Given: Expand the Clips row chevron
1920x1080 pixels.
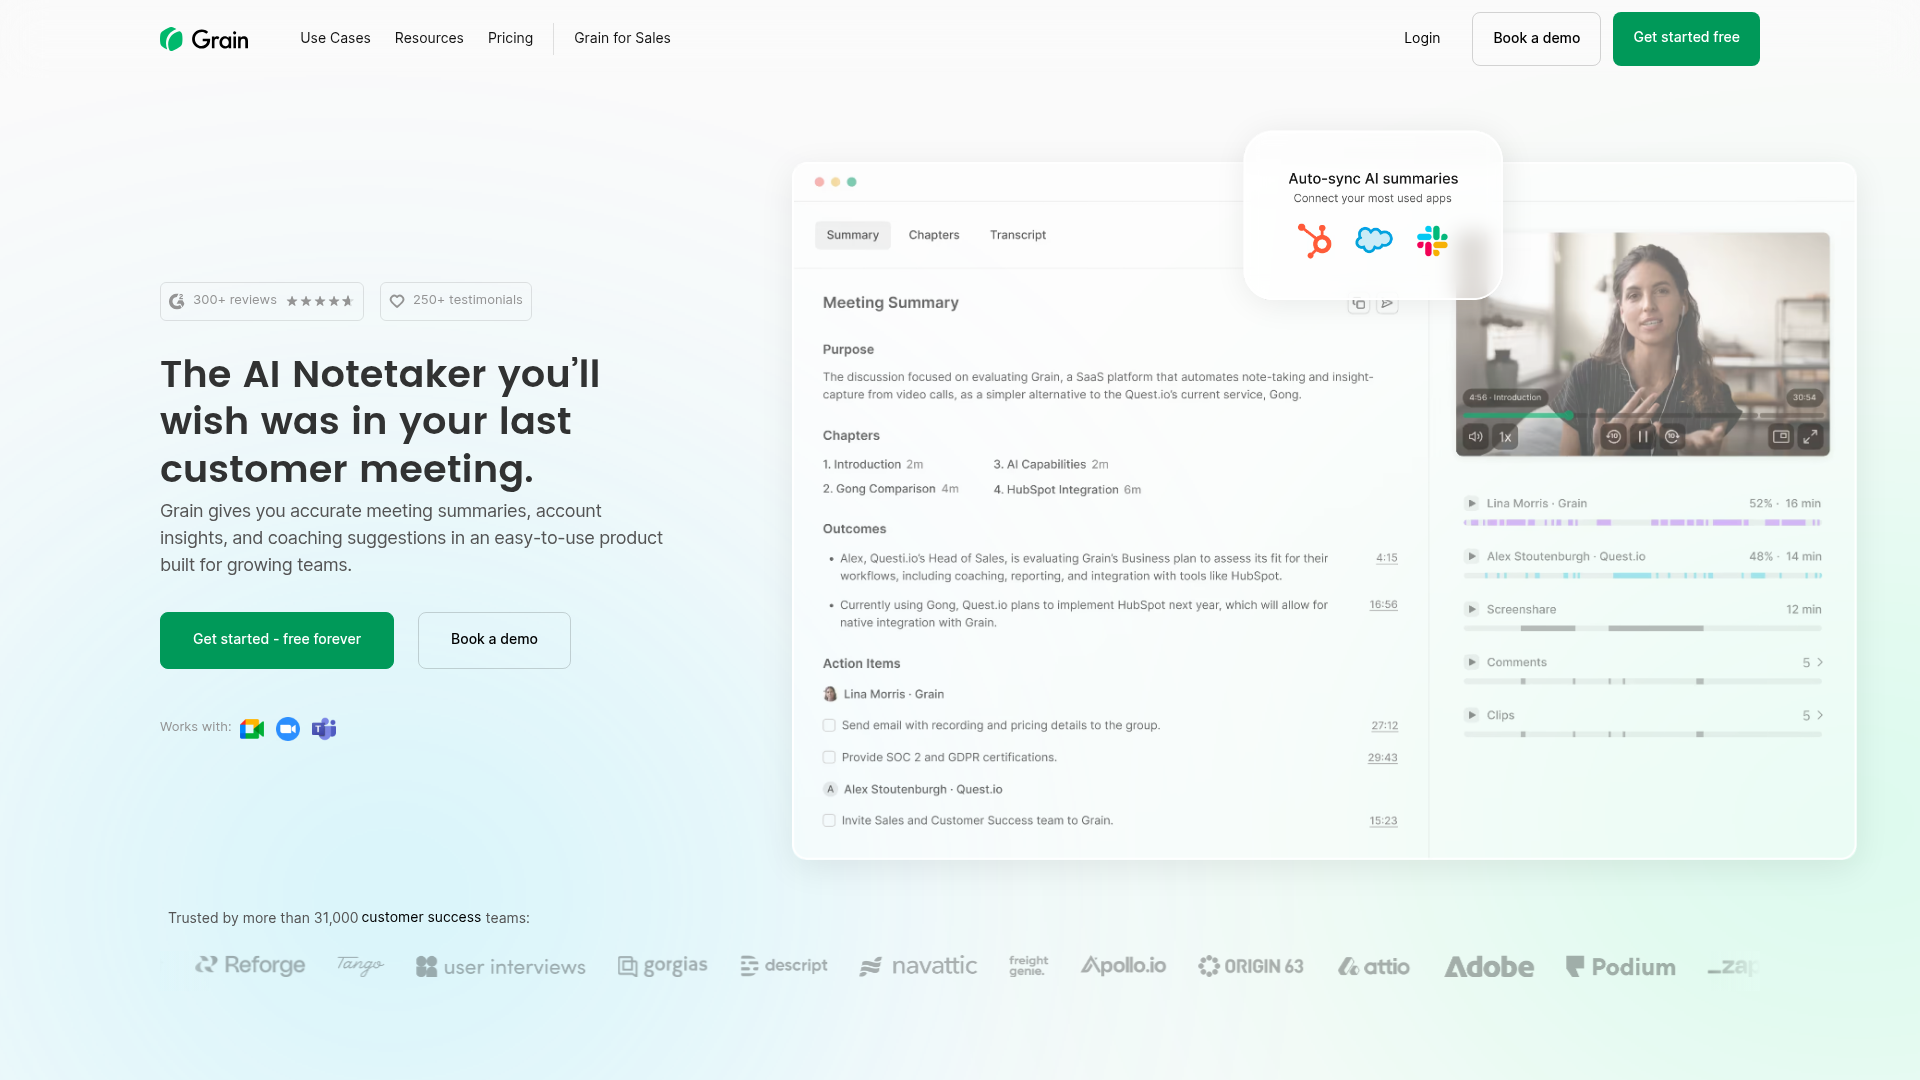Looking at the screenshot, I should pyautogui.click(x=1820, y=716).
